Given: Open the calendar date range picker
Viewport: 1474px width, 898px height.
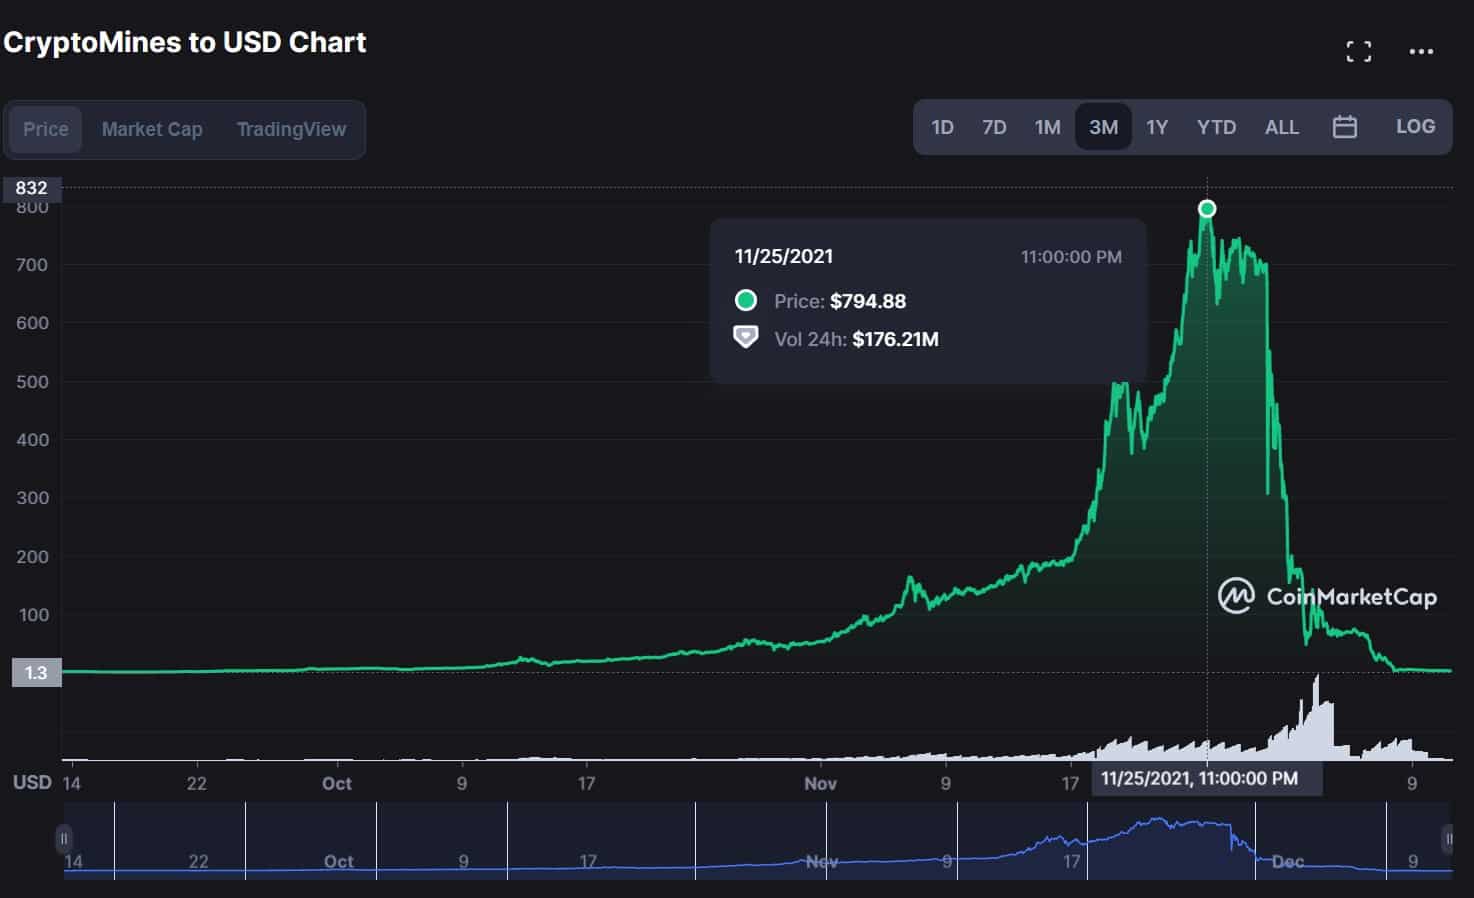Looking at the screenshot, I should tap(1344, 127).
